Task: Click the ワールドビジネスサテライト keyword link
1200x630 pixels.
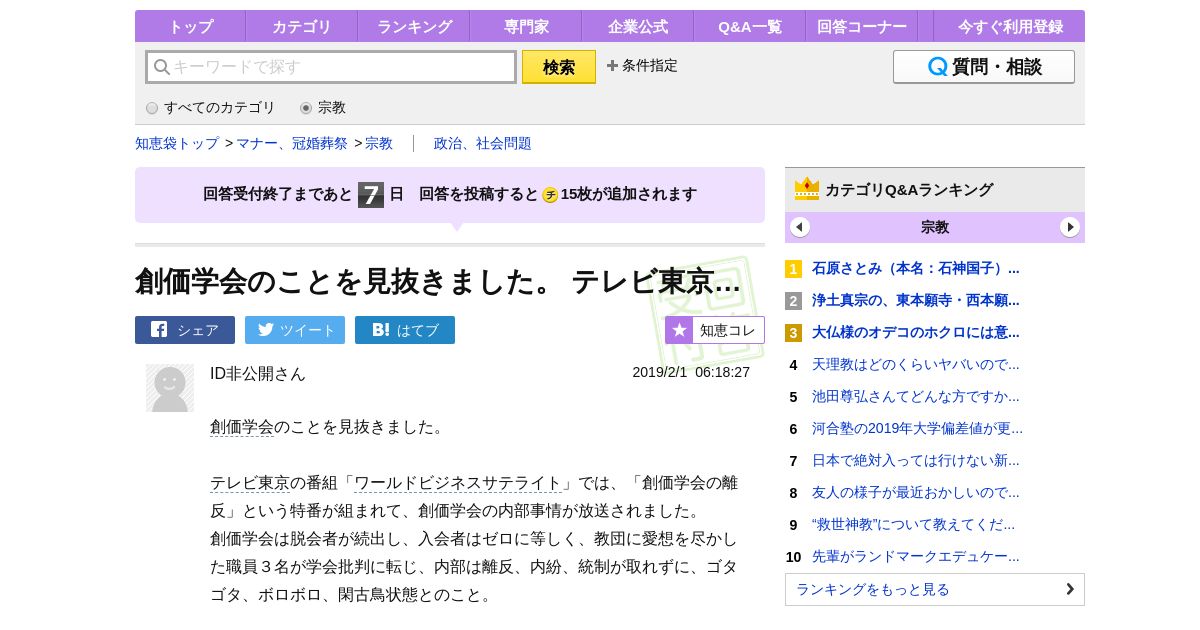Action: 458,483
